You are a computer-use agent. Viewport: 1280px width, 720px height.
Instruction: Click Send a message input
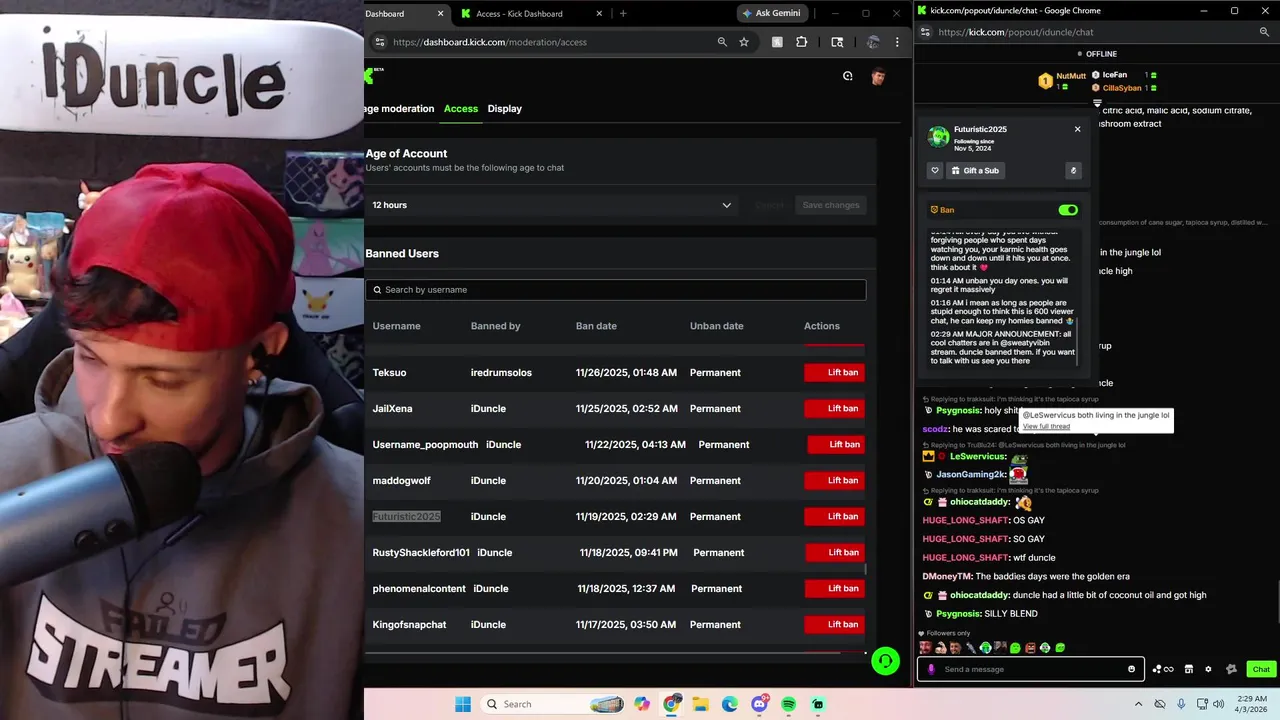coord(1030,669)
